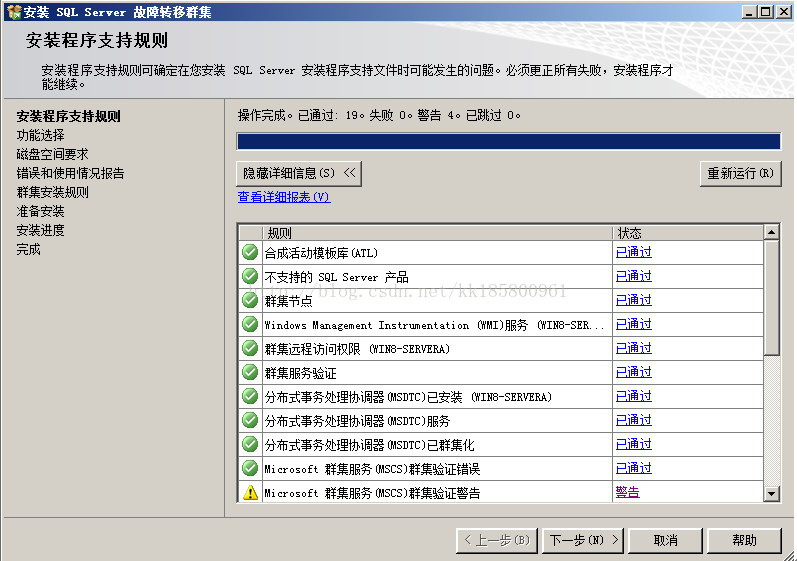Open 已通过 link for 不支持的 SQL Server 产品
Image resolution: width=797 pixels, height=561 pixels.
click(x=633, y=276)
